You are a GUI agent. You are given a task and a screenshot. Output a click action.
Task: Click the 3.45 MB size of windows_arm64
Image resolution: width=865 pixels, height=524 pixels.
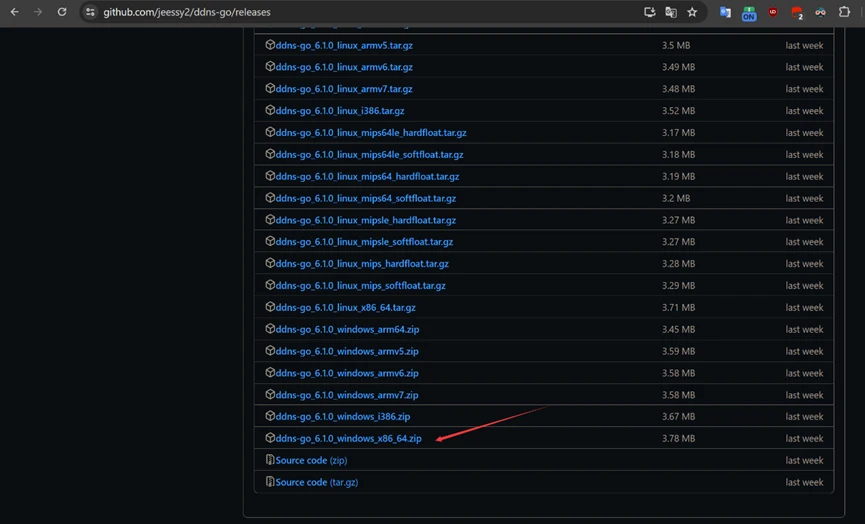coord(679,329)
